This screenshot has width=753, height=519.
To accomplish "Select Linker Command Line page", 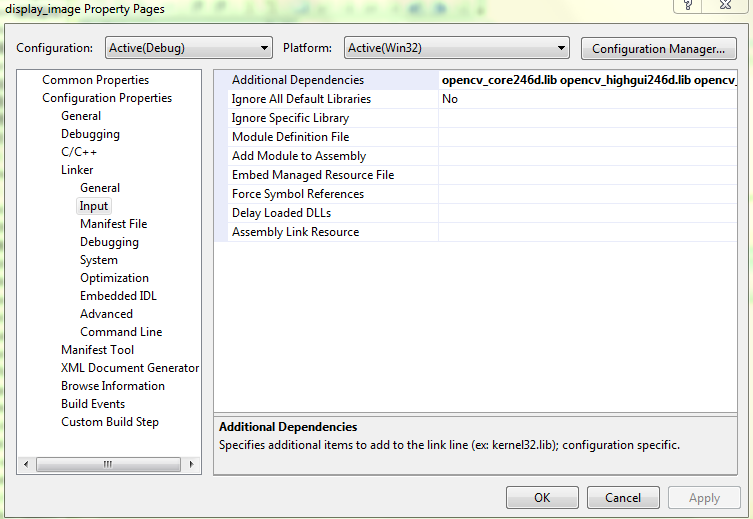I will [121, 332].
